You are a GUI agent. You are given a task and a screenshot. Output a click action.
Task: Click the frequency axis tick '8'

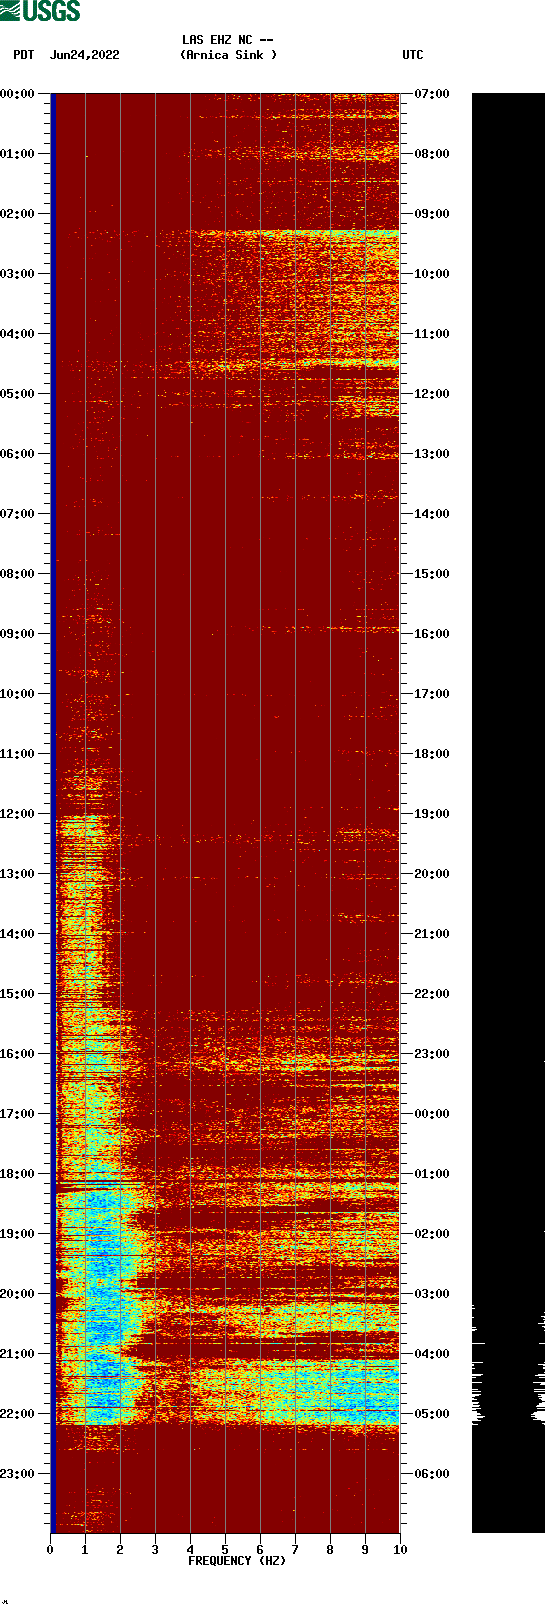(x=330, y=1549)
